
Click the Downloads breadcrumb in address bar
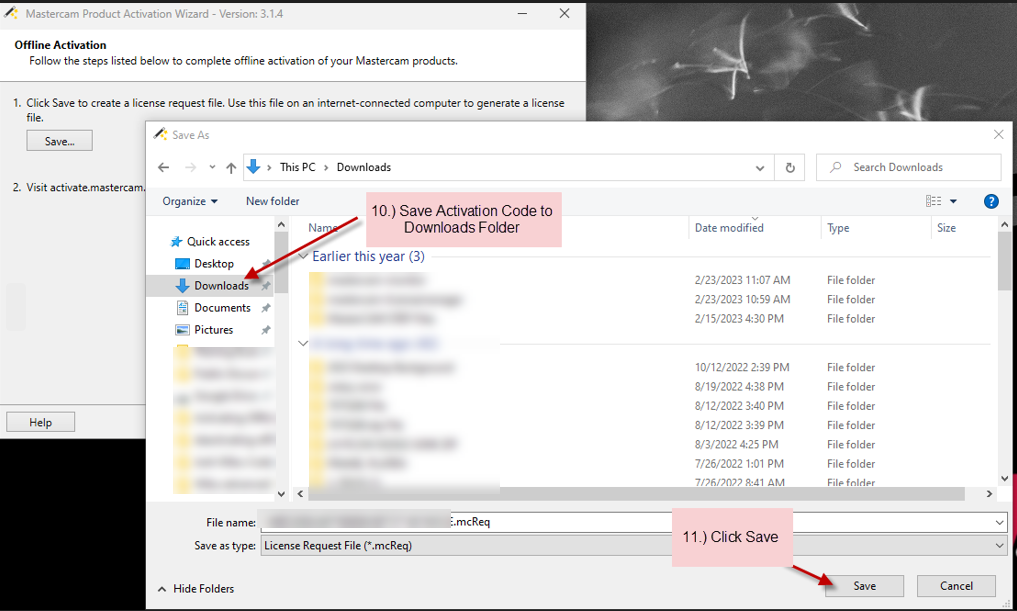coord(364,167)
